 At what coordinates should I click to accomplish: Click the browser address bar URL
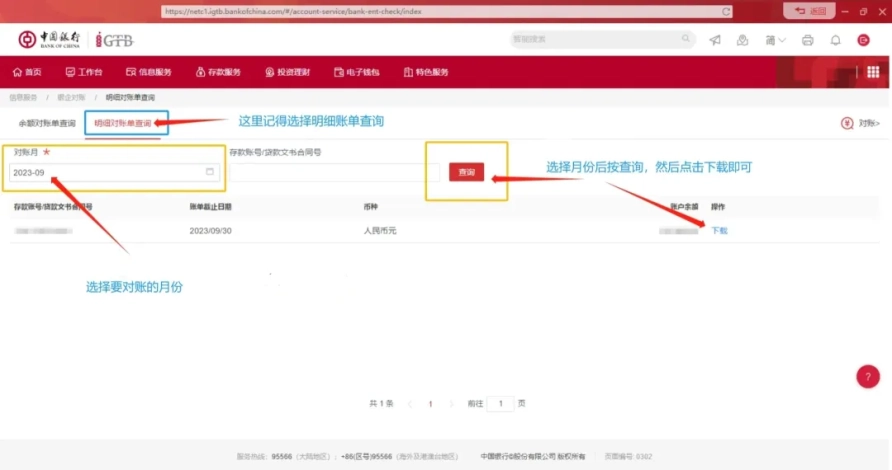447,11
